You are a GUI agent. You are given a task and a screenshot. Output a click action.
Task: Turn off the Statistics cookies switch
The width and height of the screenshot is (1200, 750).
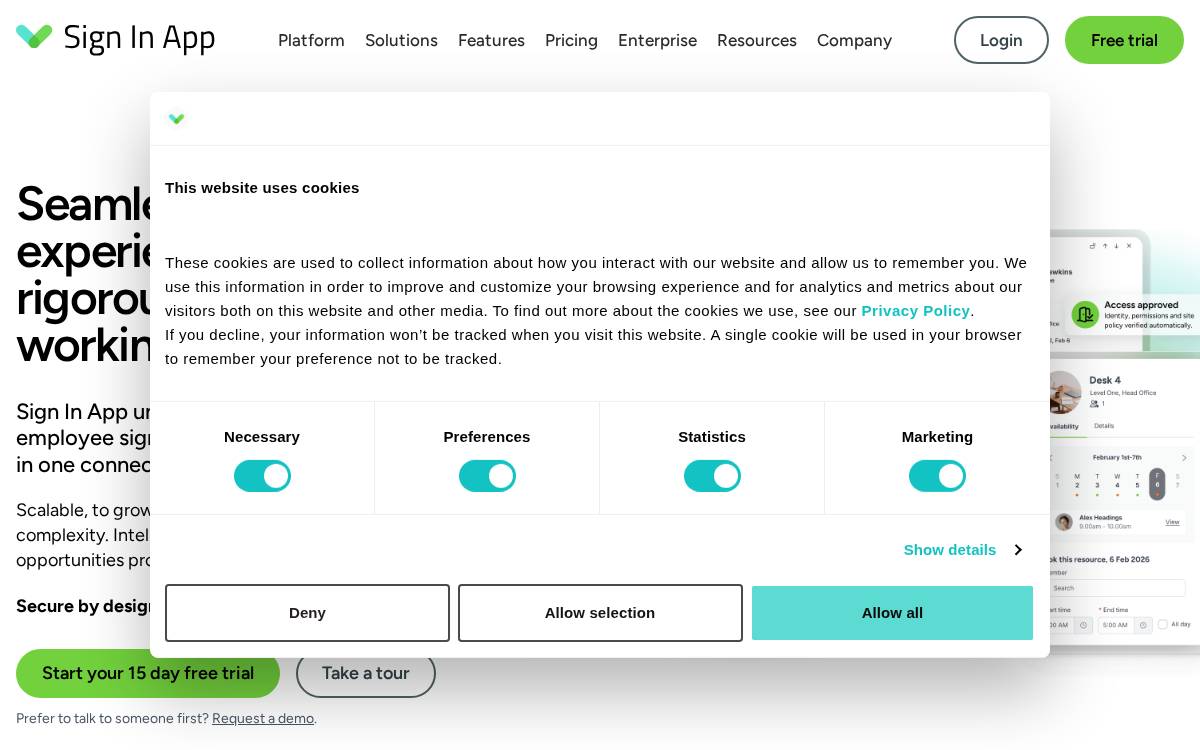coord(712,476)
